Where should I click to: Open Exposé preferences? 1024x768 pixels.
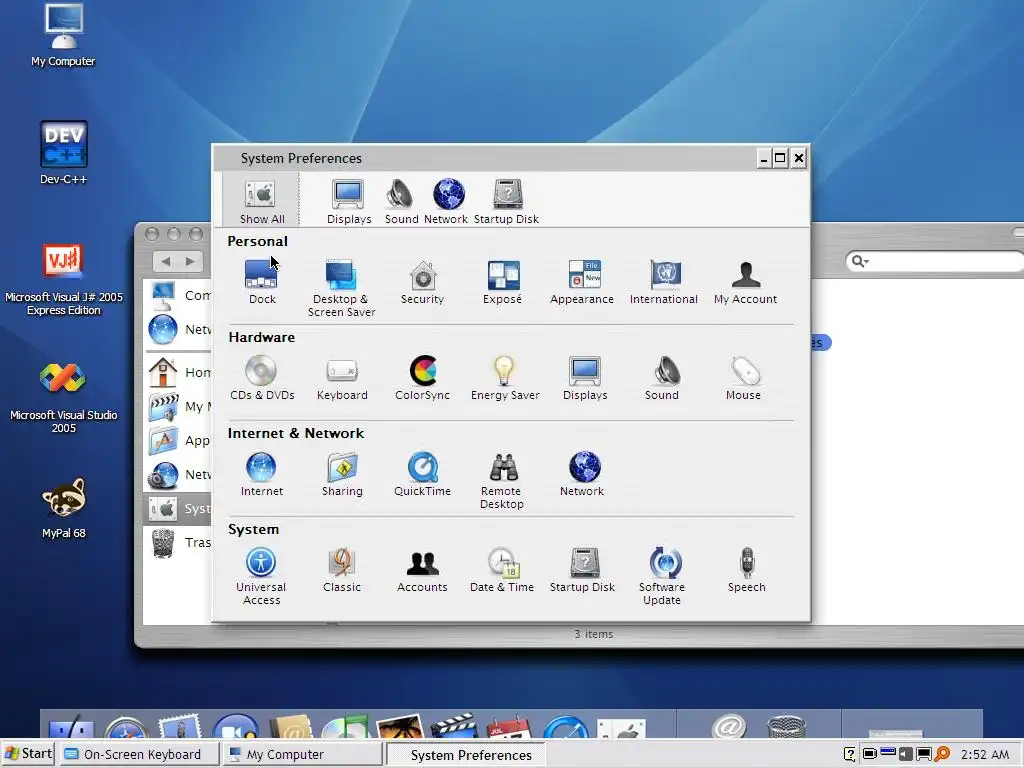pyautogui.click(x=503, y=282)
